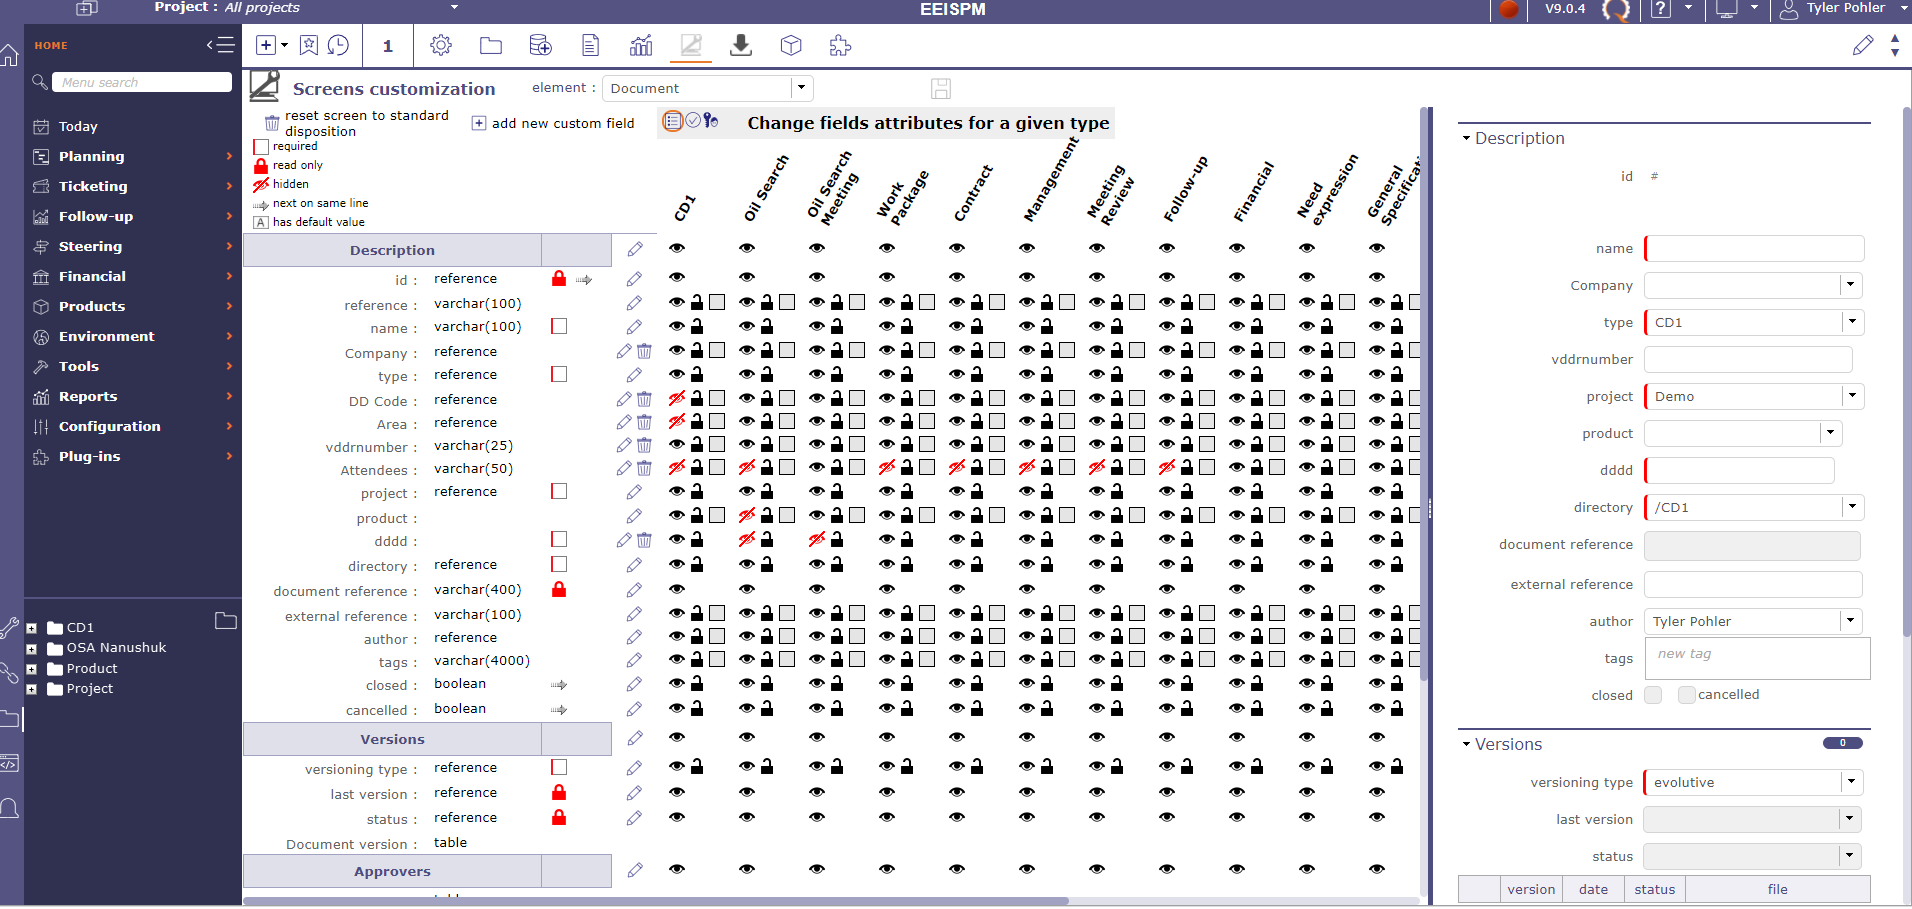Screen dimensions: 1912x909
Task: Click the bookmark star favorites icon
Action: click(309, 46)
